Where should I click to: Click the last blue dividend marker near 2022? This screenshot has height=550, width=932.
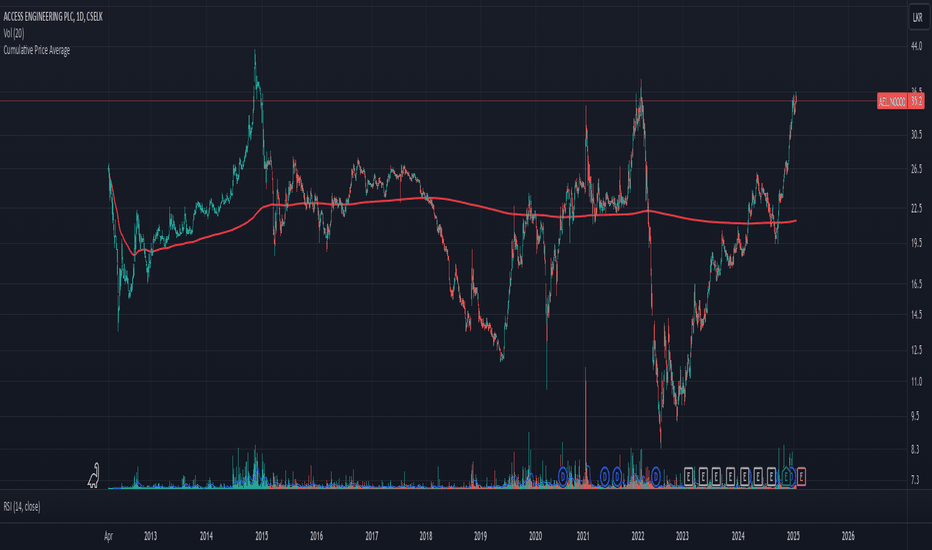[656, 476]
